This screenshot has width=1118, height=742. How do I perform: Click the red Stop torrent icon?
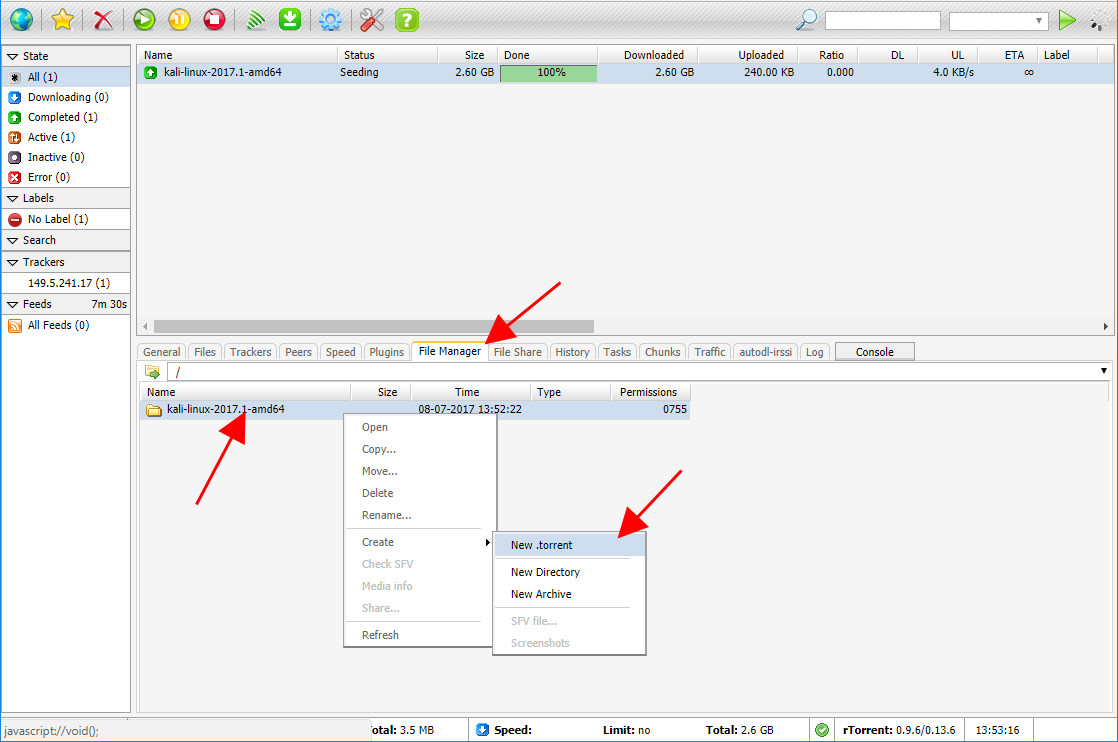pos(214,19)
